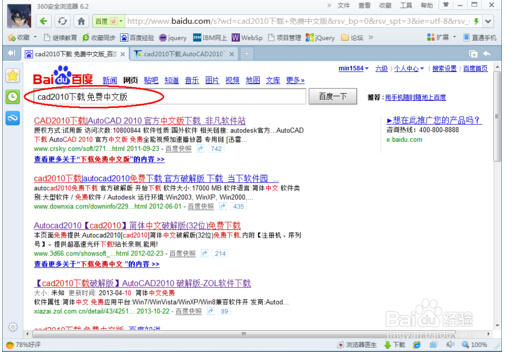The height and width of the screenshot is (360, 519).
Task: Mute sound with the speaker status icon
Action: 450,345
